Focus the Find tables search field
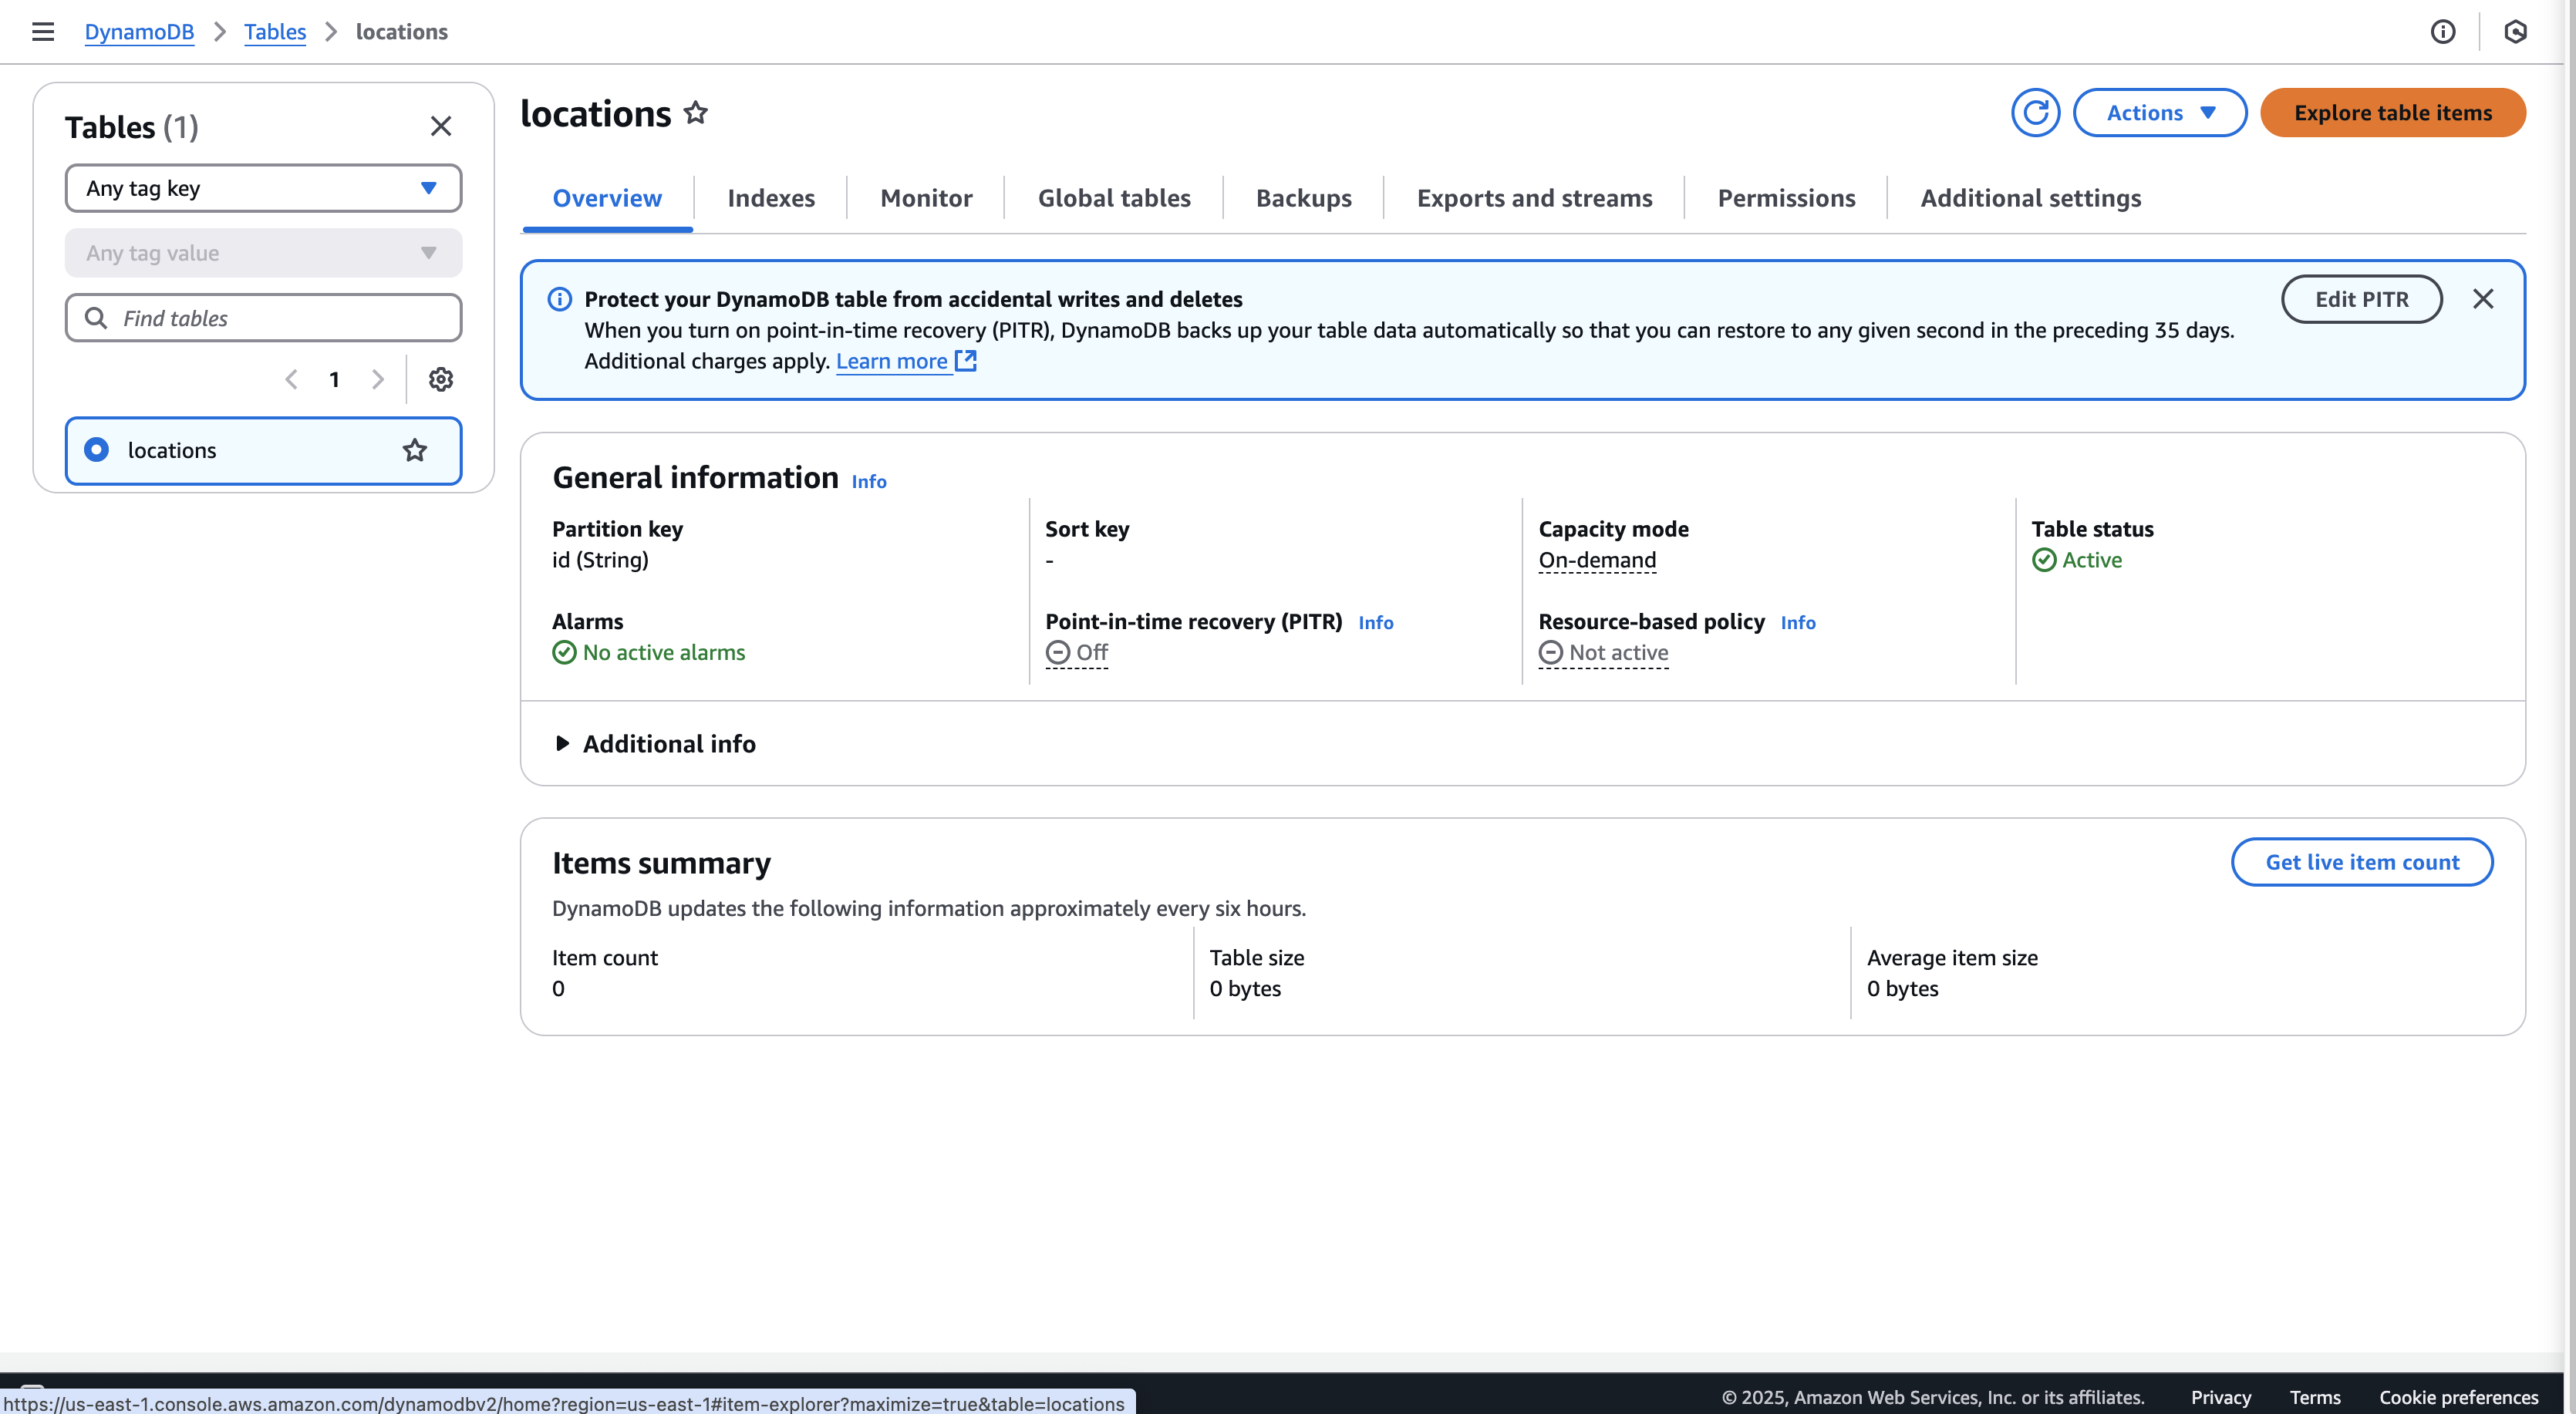Viewport: 2576px width, 1414px height. click(x=264, y=318)
